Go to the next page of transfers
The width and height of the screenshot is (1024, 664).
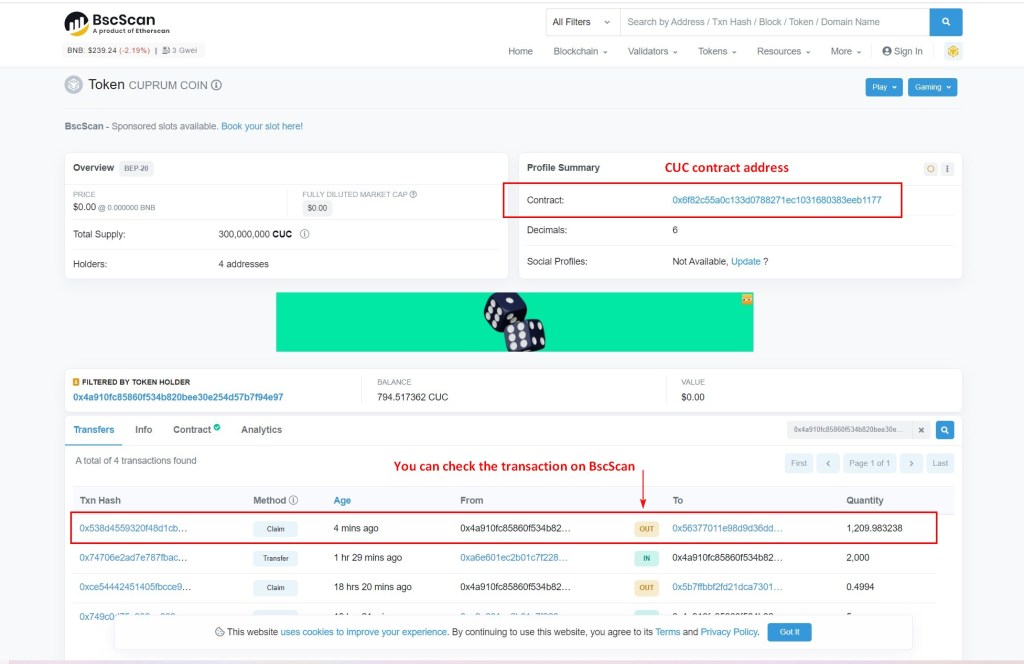point(910,463)
